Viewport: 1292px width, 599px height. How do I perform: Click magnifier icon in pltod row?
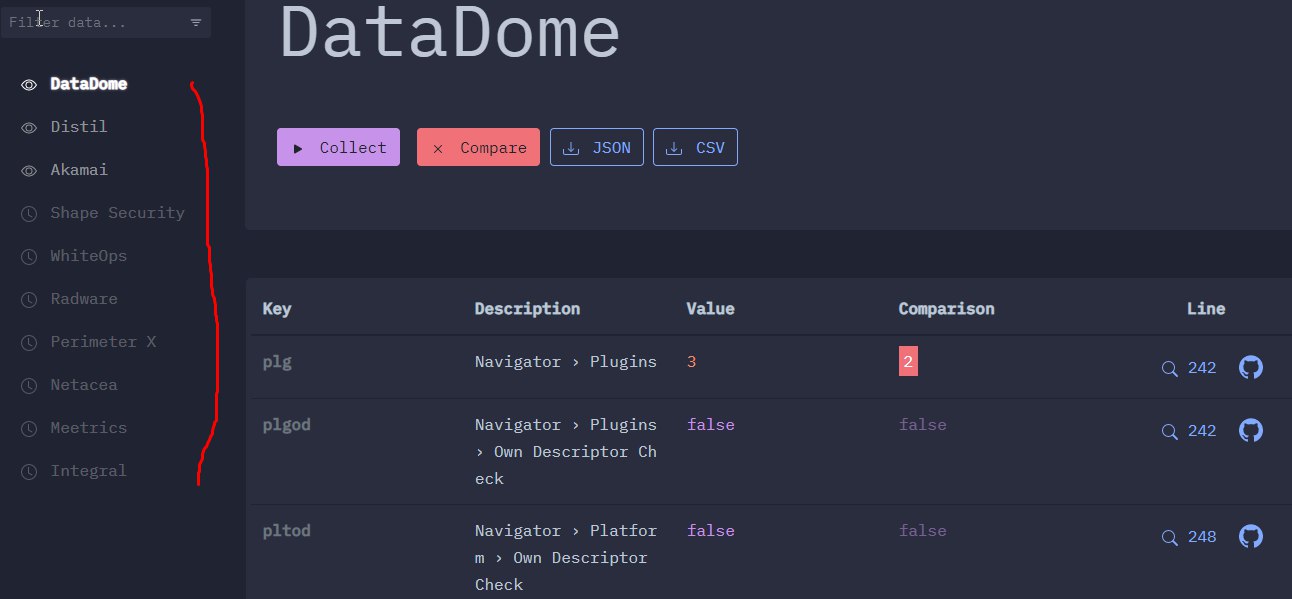(1169, 537)
